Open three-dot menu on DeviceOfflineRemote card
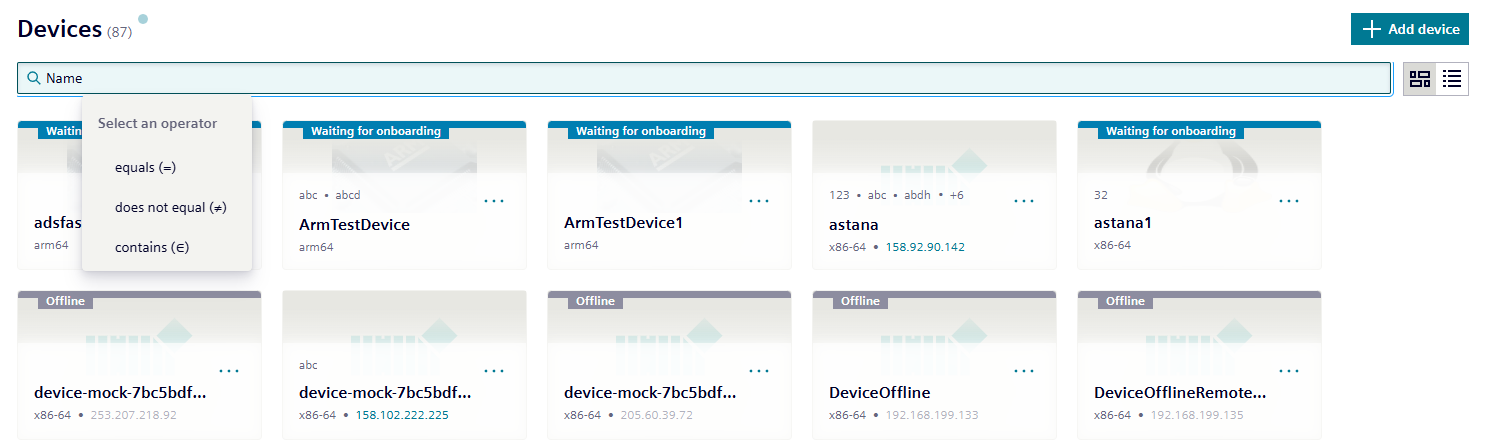The width and height of the screenshot is (1493, 447). click(1289, 371)
